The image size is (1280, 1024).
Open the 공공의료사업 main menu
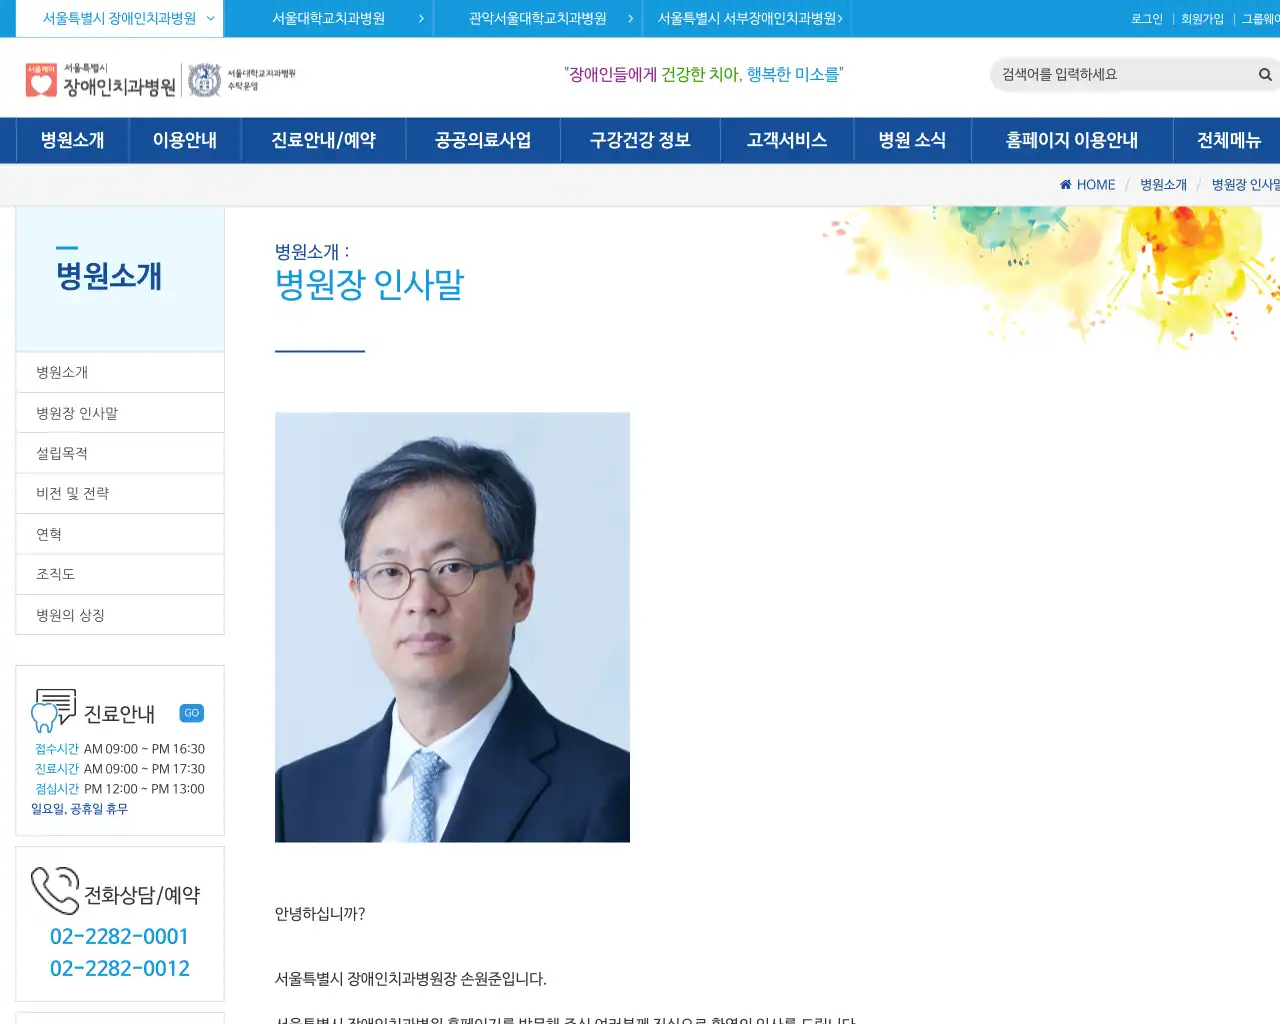pos(483,140)
